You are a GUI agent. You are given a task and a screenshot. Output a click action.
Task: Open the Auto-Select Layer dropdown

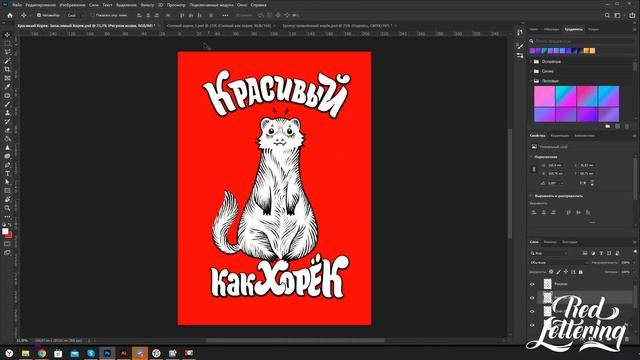75,15
